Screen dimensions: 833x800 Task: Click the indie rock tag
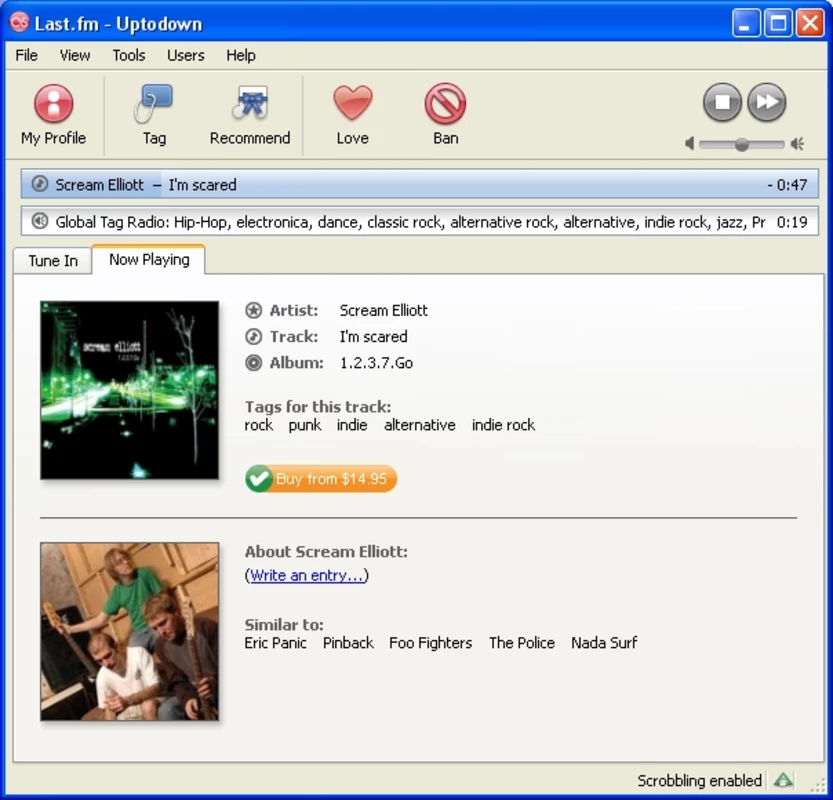[x=504, y=425]
